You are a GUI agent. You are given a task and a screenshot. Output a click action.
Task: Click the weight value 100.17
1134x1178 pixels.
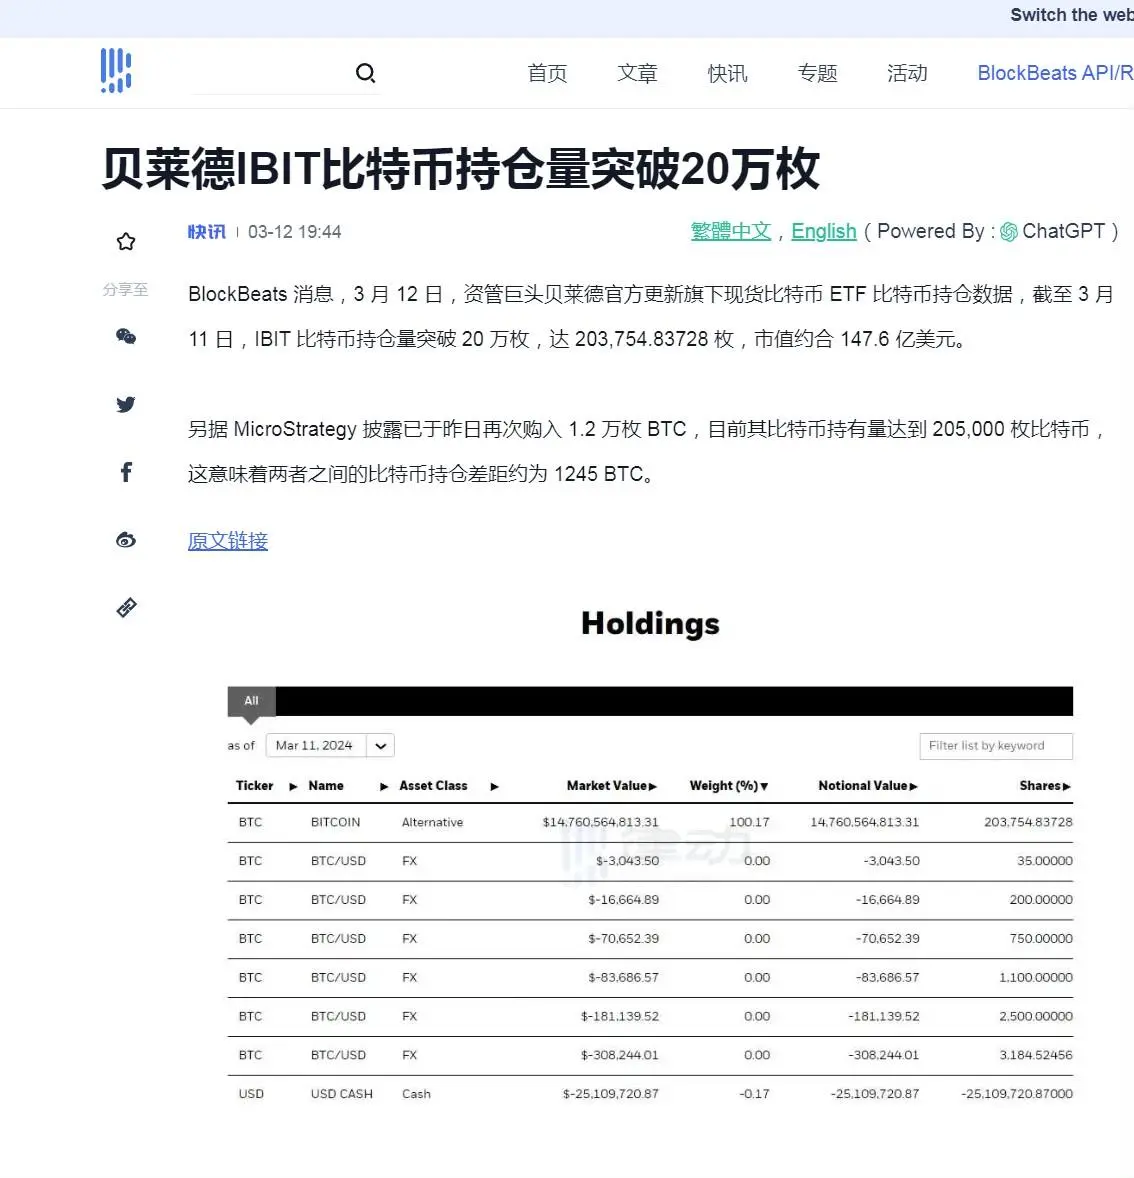pos(749,822)
